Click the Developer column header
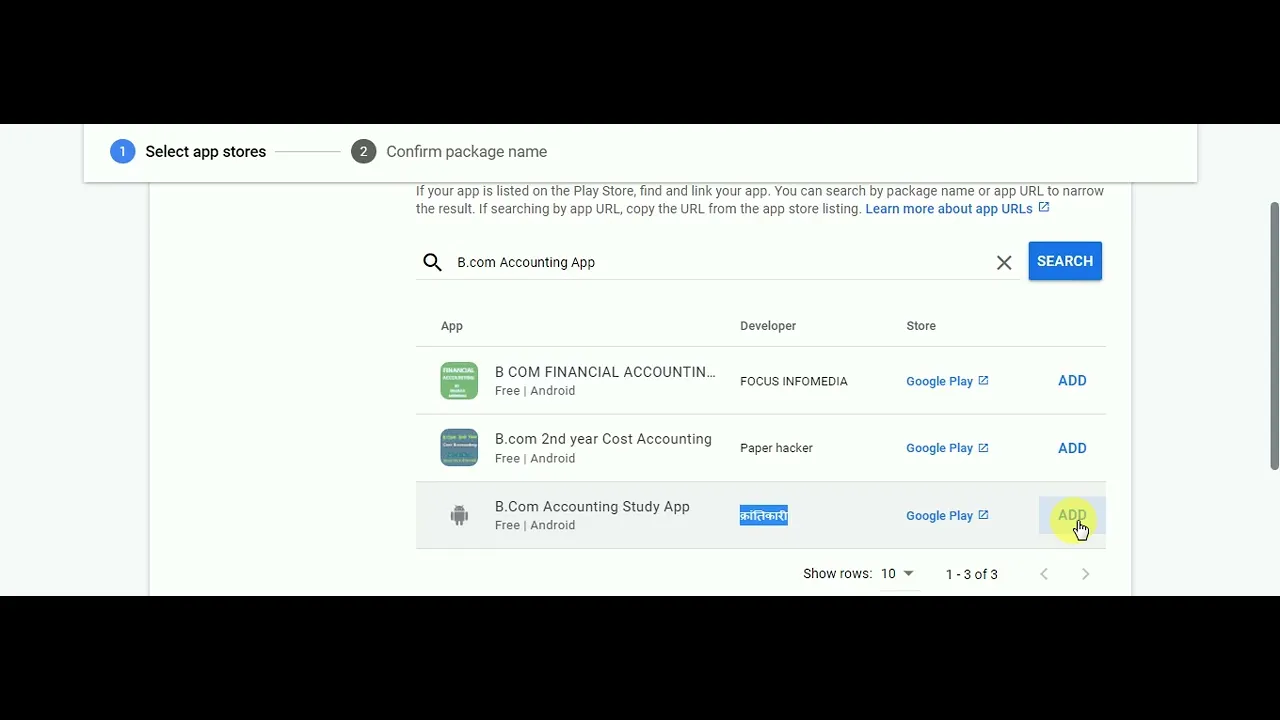The height and width of the screenshot is (720, 1280). pyautogui.click(x=768, y=326)
